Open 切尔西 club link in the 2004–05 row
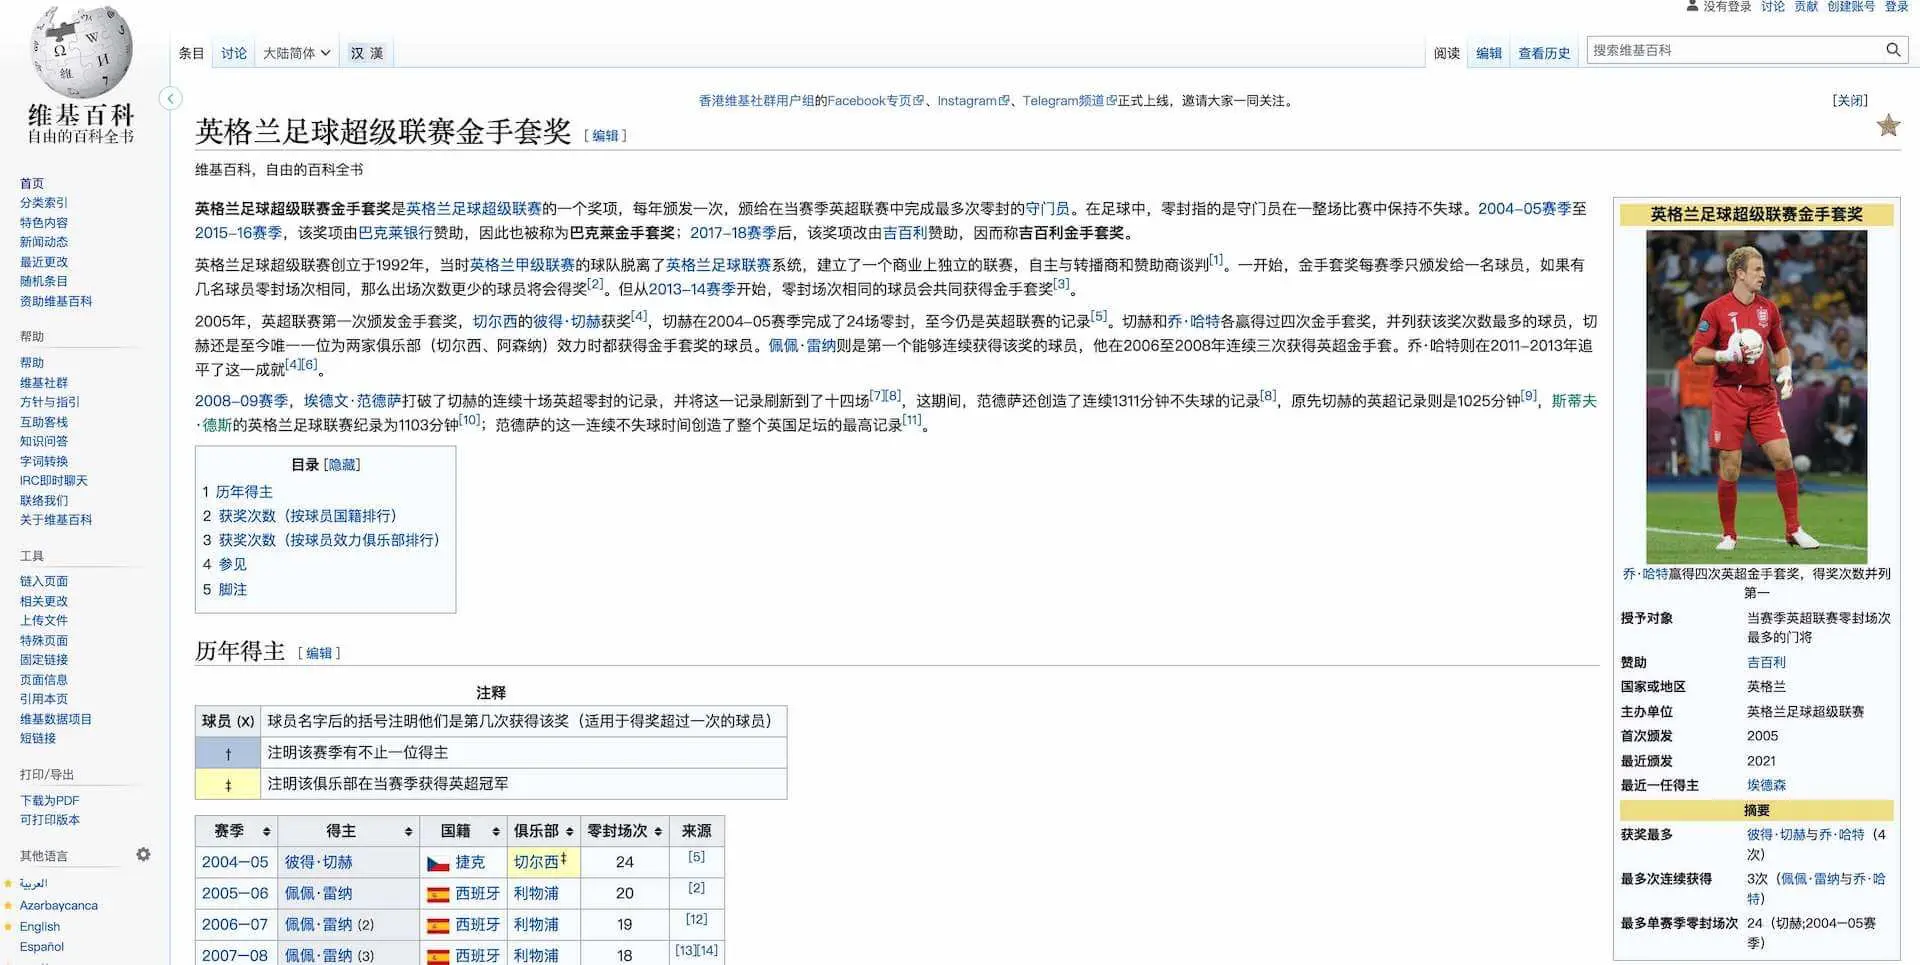 [536, 862]
